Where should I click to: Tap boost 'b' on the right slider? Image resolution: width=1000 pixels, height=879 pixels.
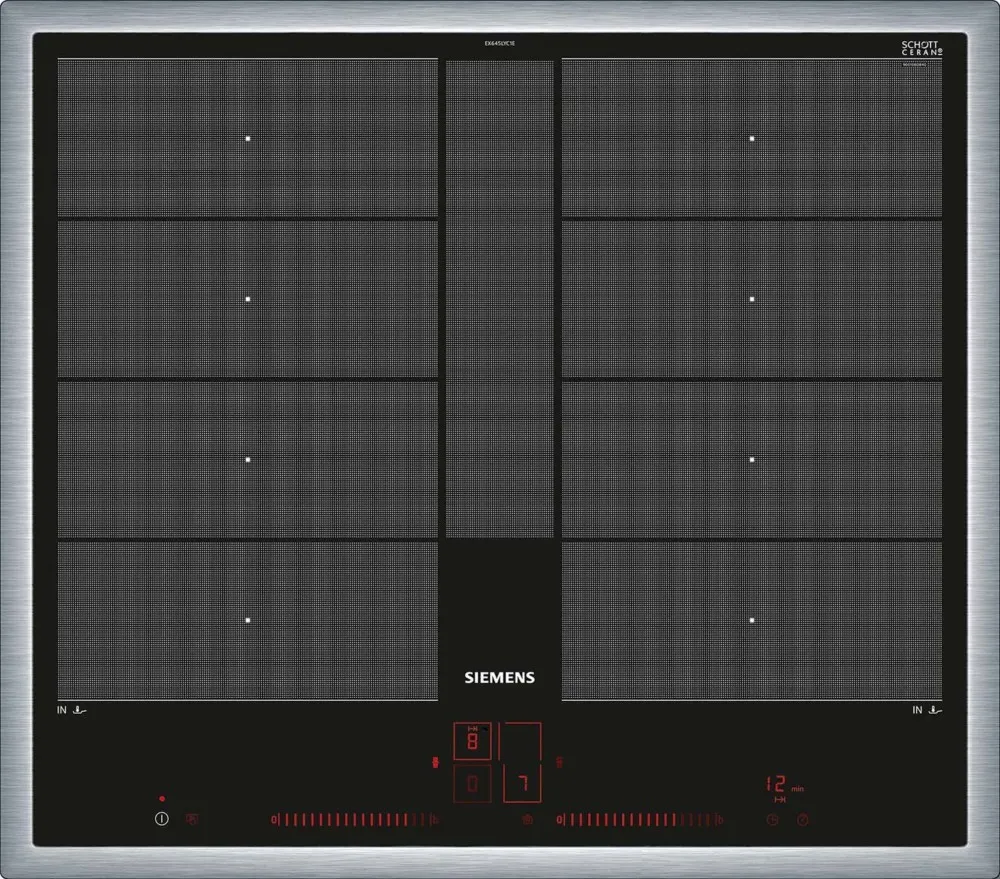tap(720, 820)
